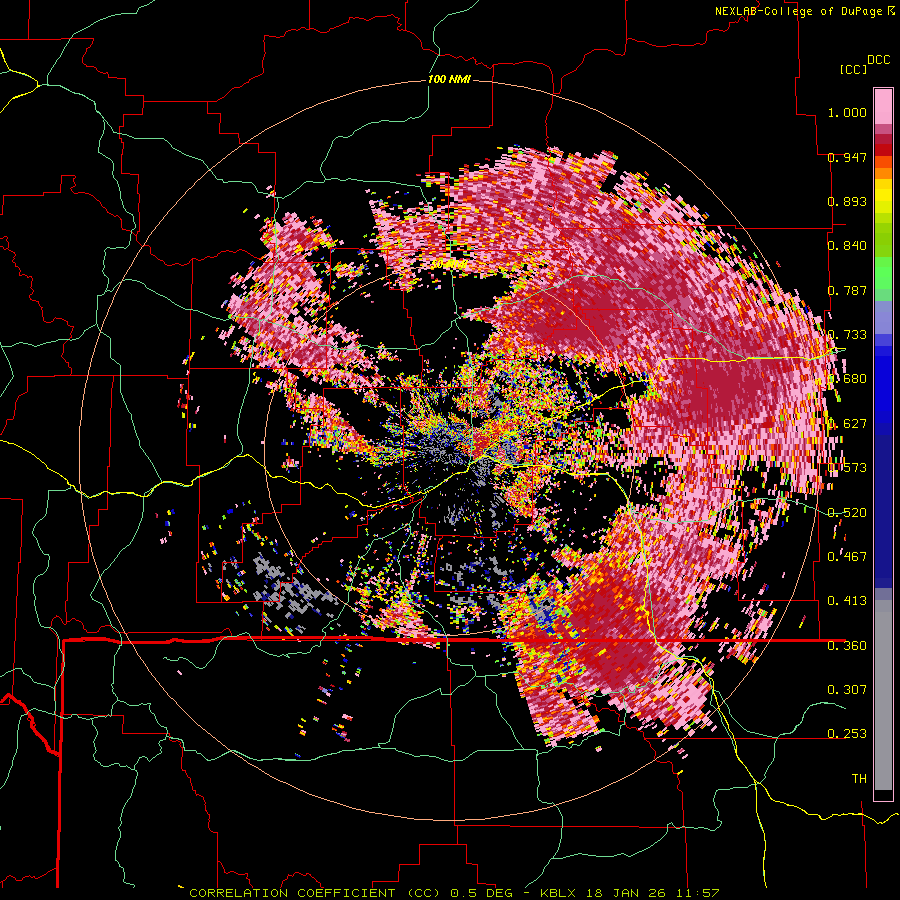Click the CORRELATION COEFFICIENT (CC) caption text

coord(315,893)
